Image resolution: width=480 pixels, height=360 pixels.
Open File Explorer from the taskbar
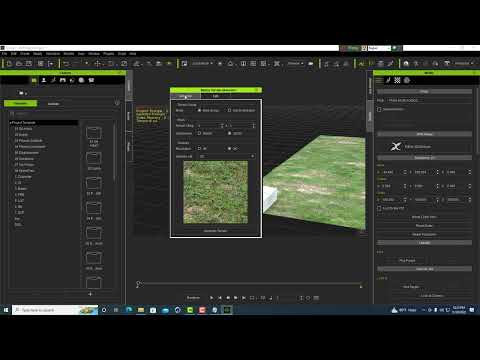tap(141, 310)
